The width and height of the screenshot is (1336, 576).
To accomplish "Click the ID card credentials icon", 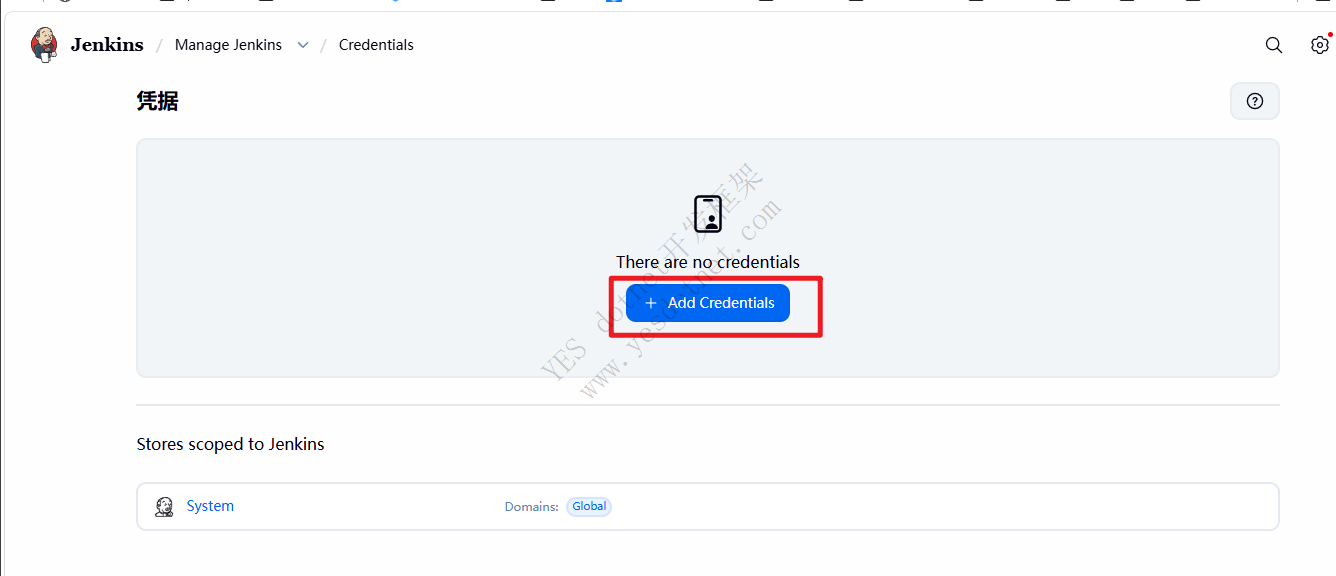I will pos(708,214).
